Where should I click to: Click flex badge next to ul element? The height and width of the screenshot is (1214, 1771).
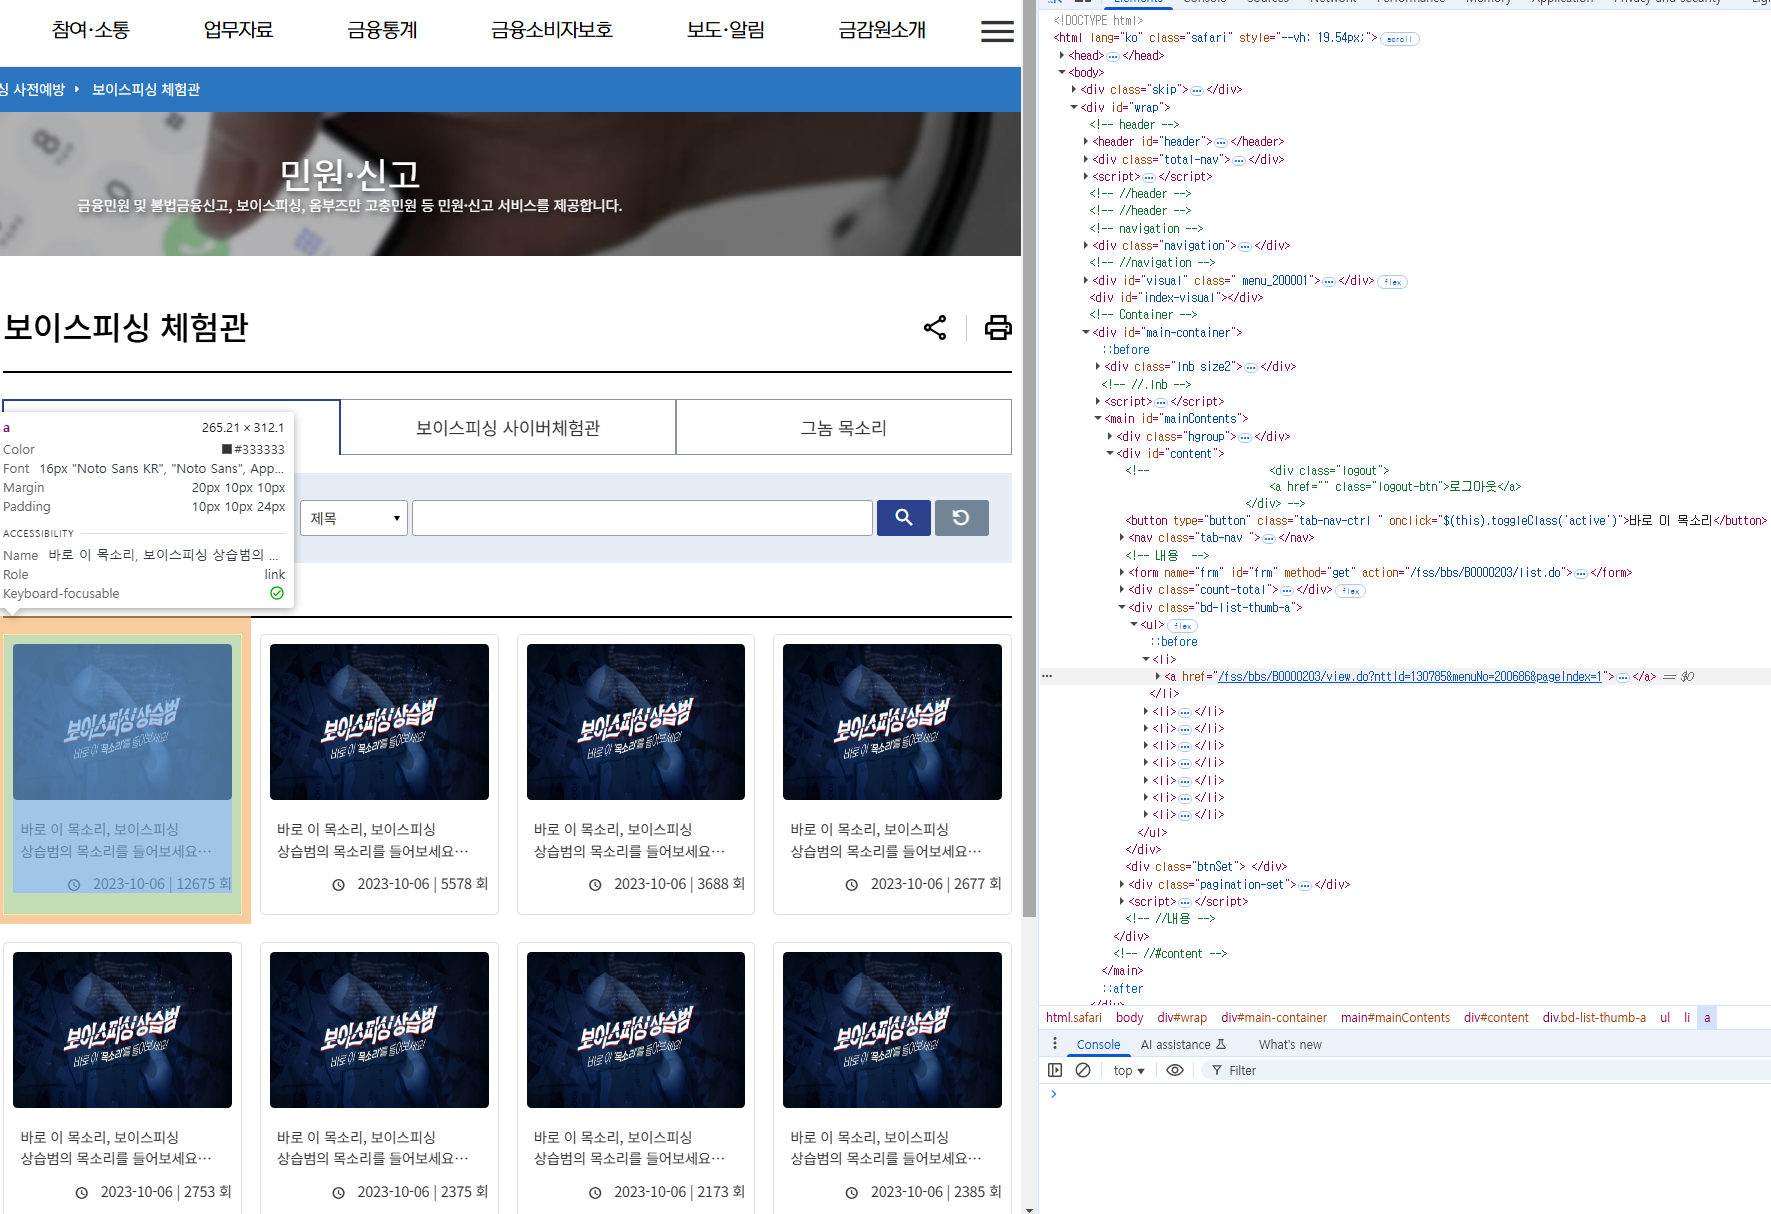coord(1182,626)
